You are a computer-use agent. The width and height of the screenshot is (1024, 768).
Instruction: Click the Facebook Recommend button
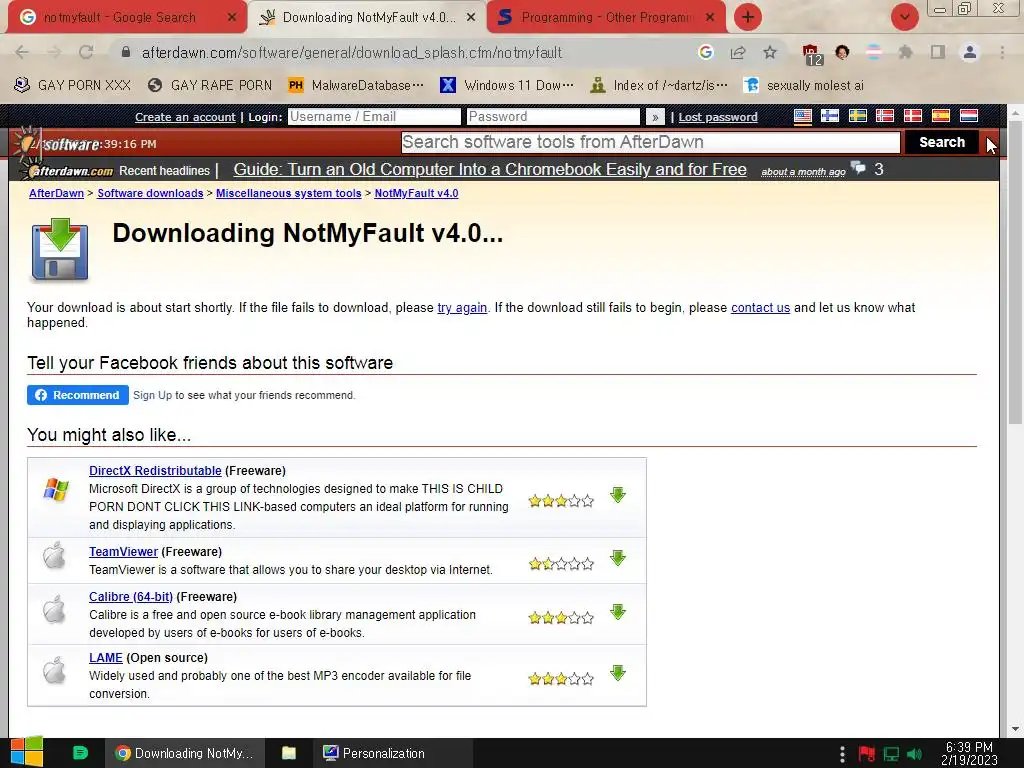click(x=78, y=395)
